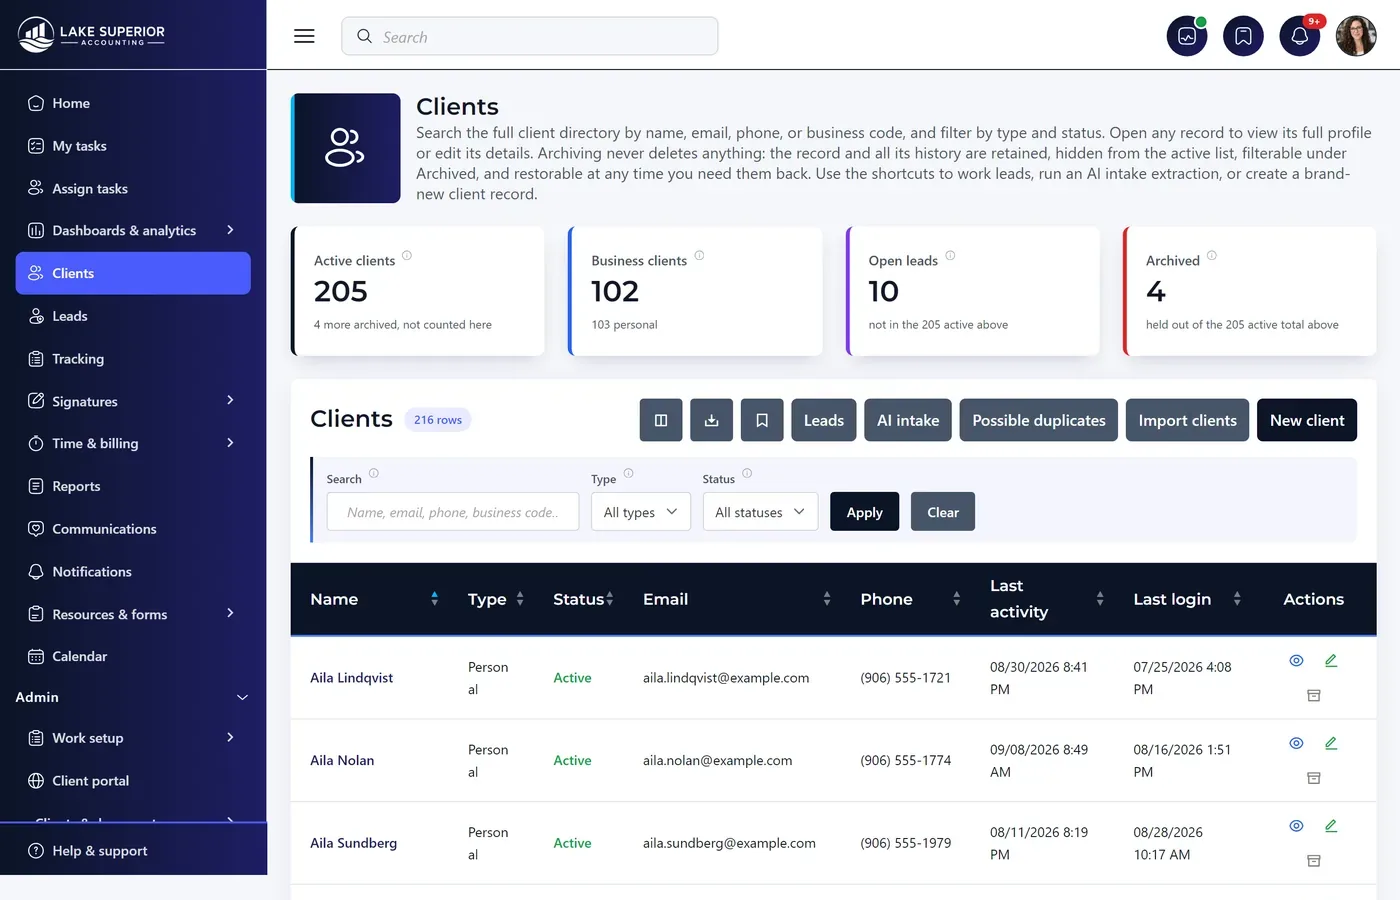Open the All statuses dropdown
Screen dimensions: 1400x900
pyautogui.click(x=760, y=512)
